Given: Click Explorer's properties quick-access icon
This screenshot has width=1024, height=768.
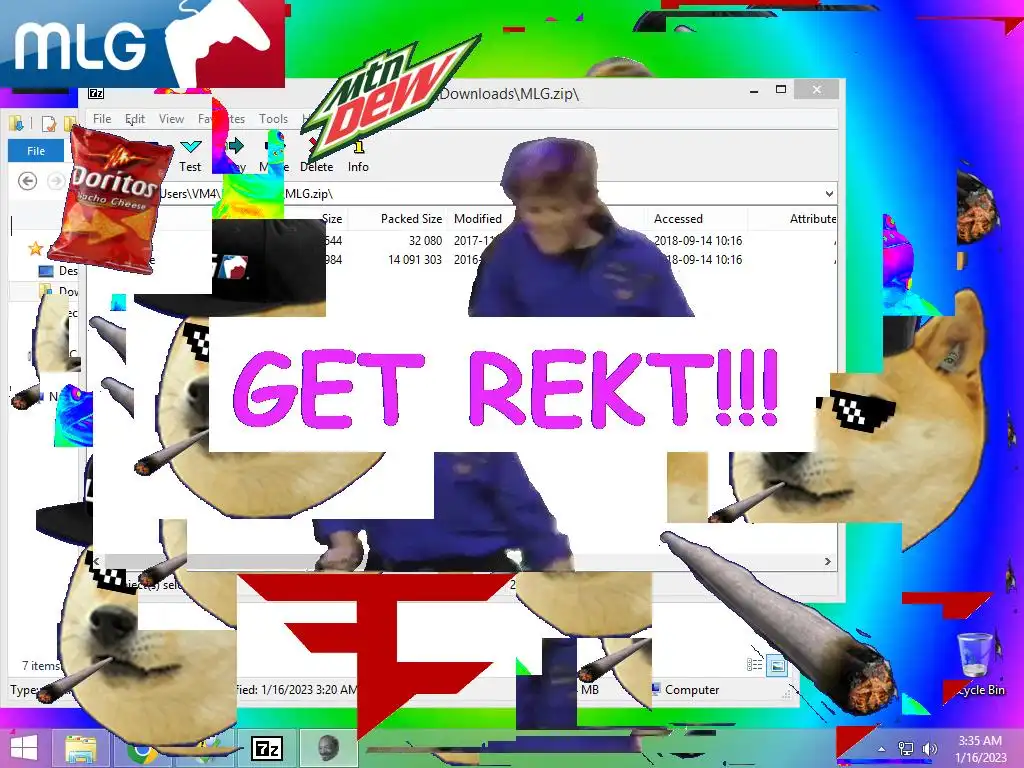Looking at the screenshot, I should tap(48, 123).
